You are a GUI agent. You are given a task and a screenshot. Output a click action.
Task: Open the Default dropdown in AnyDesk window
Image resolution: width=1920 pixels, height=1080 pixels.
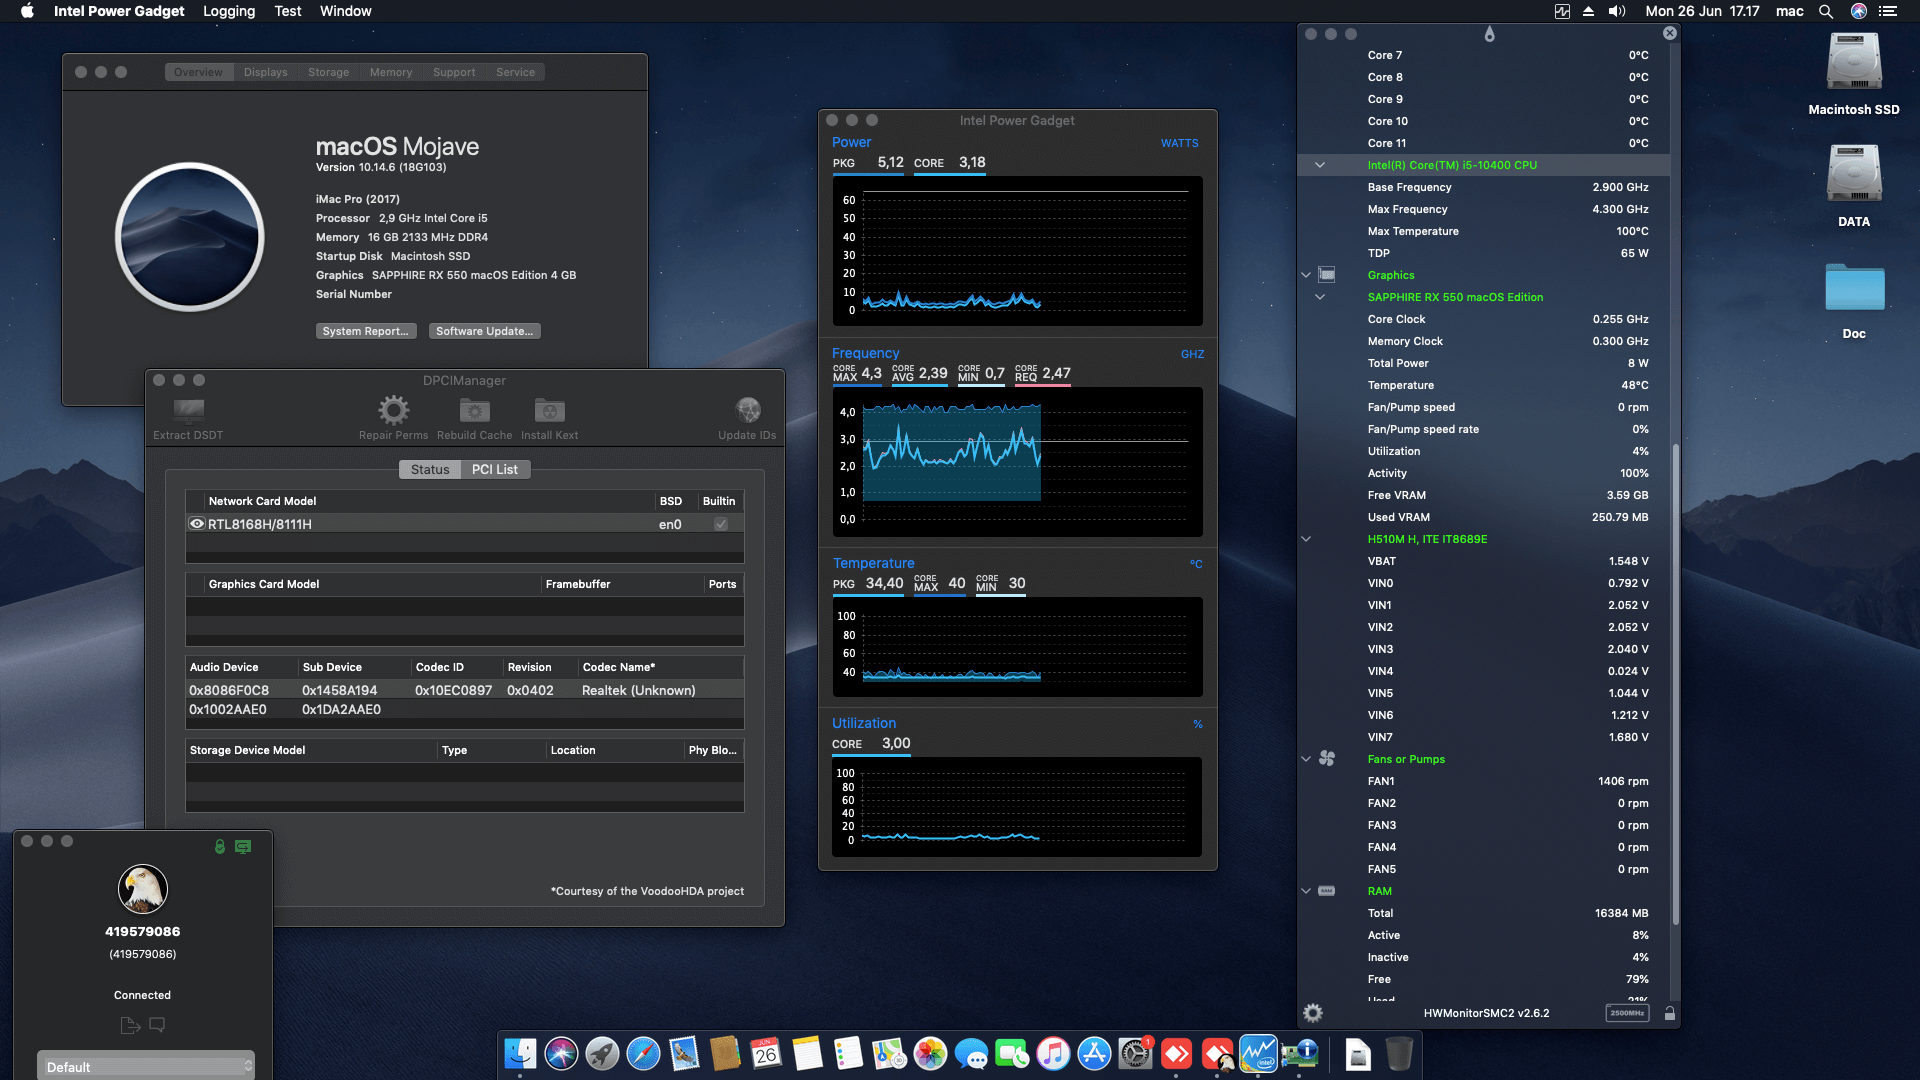click(146, 1066)
